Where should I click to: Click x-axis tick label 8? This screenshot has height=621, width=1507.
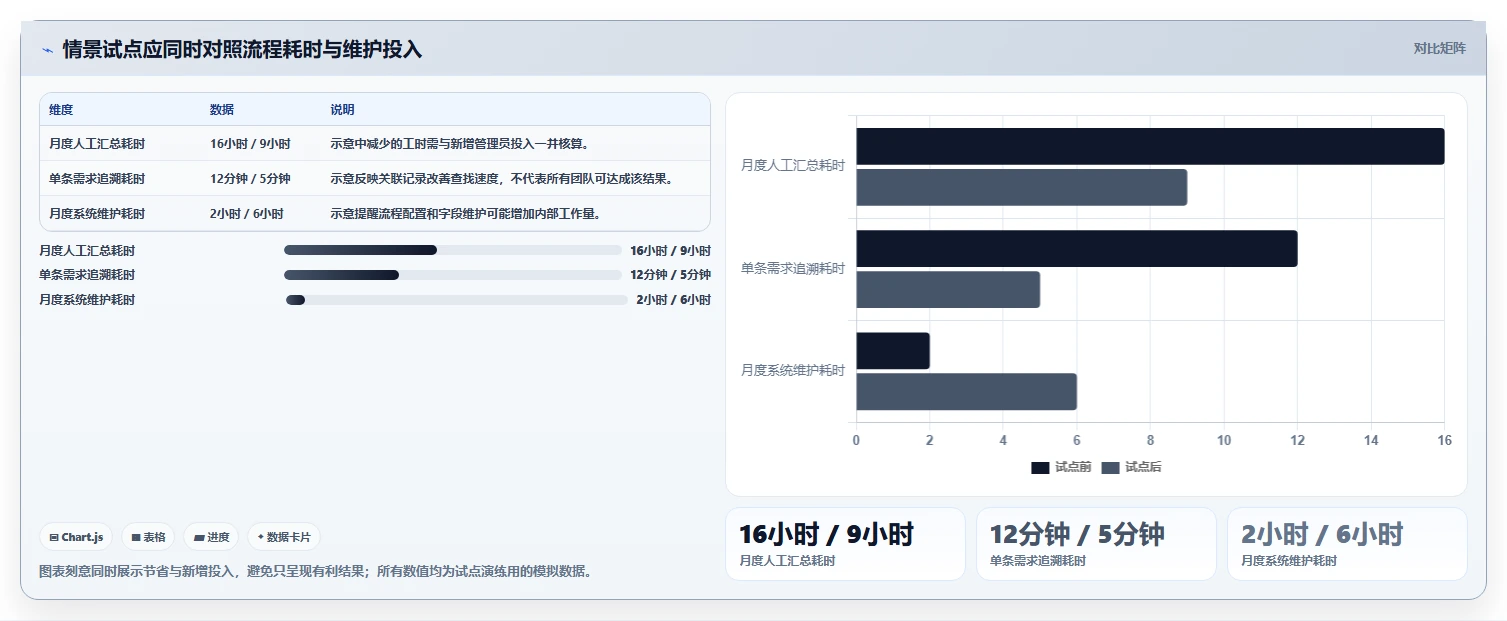(x=1150, y=440)
